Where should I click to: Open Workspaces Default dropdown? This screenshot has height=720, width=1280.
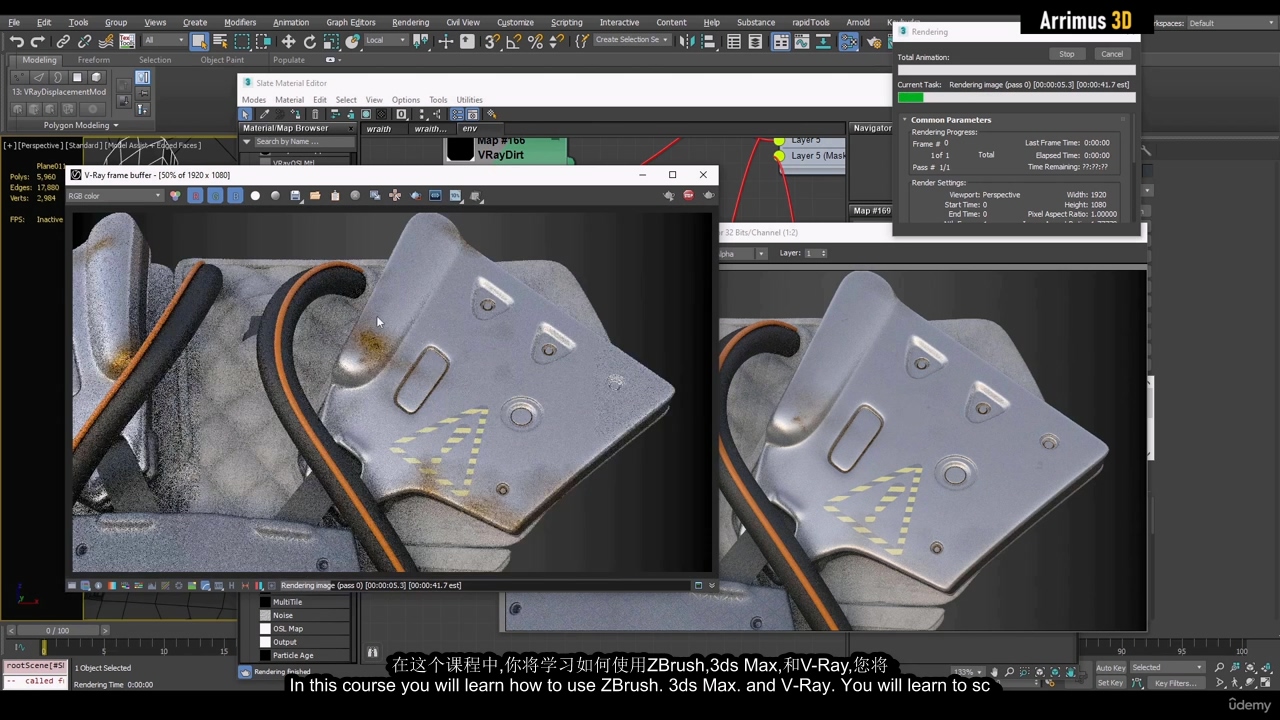tap(1230, 23)
